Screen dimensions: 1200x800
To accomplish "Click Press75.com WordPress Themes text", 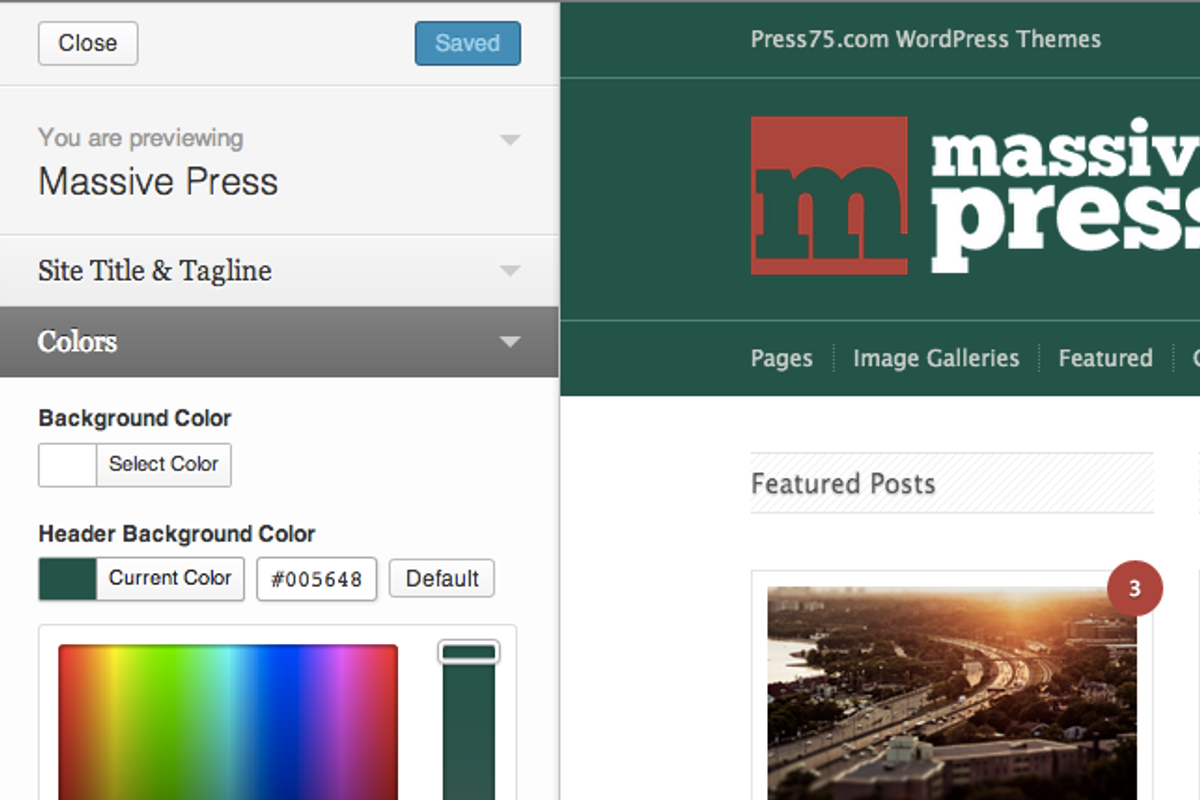I will click(x=926, y=40).
